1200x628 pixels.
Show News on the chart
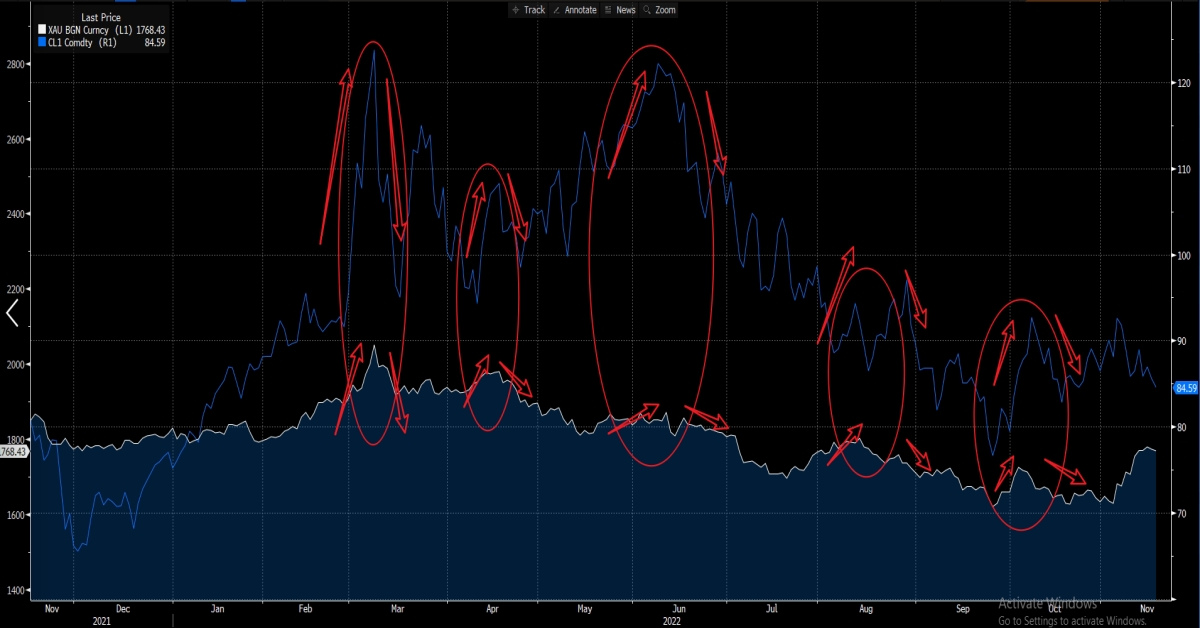pos(620,9)
